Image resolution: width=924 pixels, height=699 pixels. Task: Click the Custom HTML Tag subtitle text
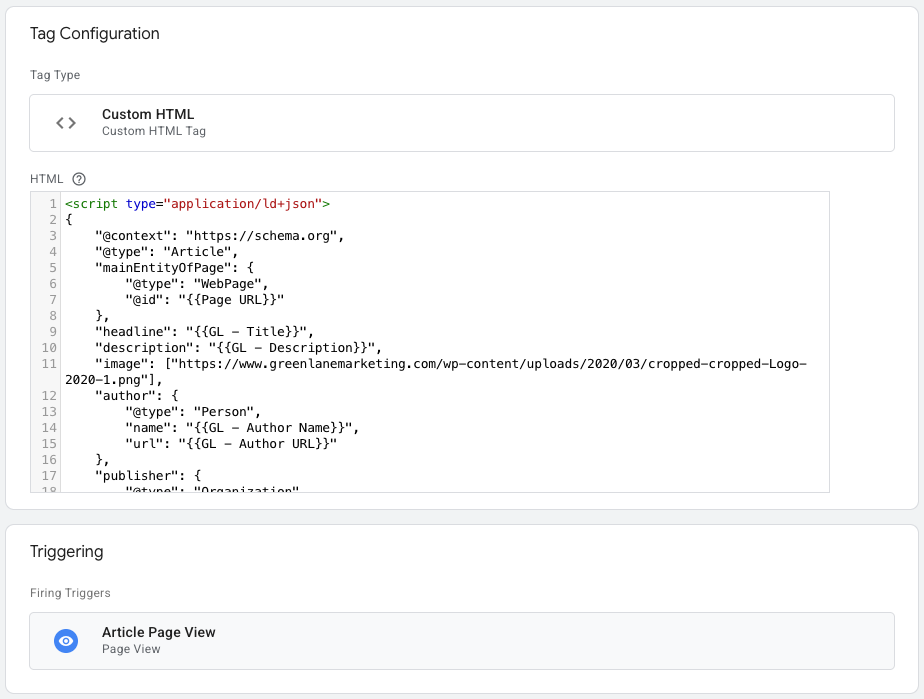point(154,131)
